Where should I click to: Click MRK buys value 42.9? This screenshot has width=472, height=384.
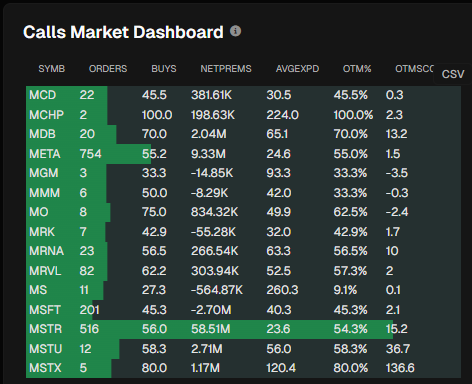pyautogui.click(x=154, y=232)
